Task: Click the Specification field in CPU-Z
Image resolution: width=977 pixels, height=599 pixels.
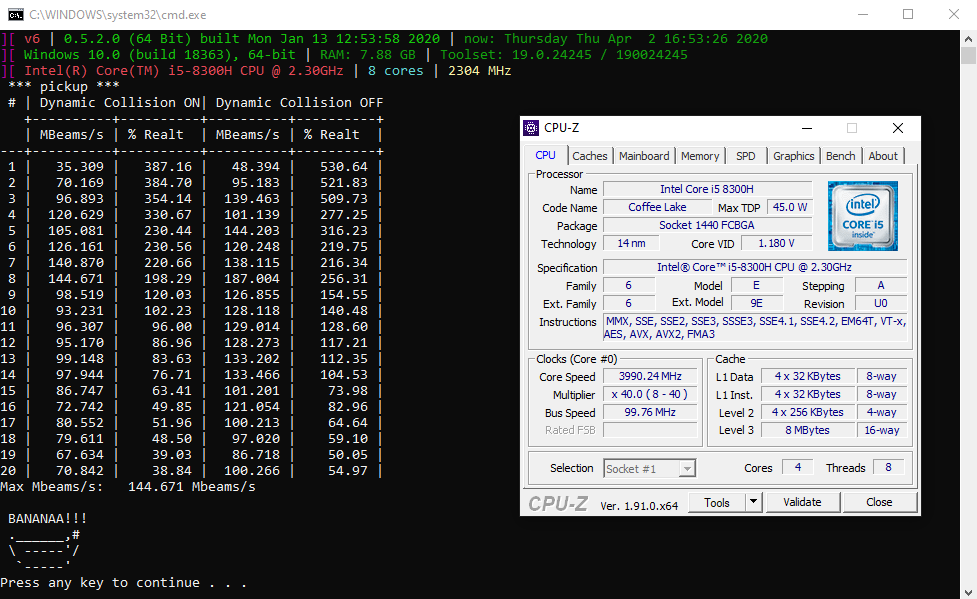Action: (x=755, y=267)
